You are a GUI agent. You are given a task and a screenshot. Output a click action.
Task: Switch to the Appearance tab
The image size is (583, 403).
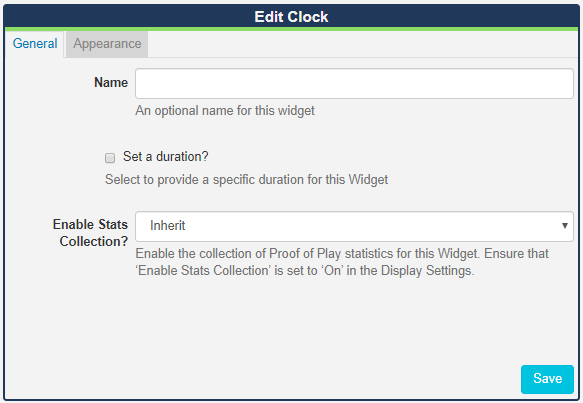tap(107, 44)
